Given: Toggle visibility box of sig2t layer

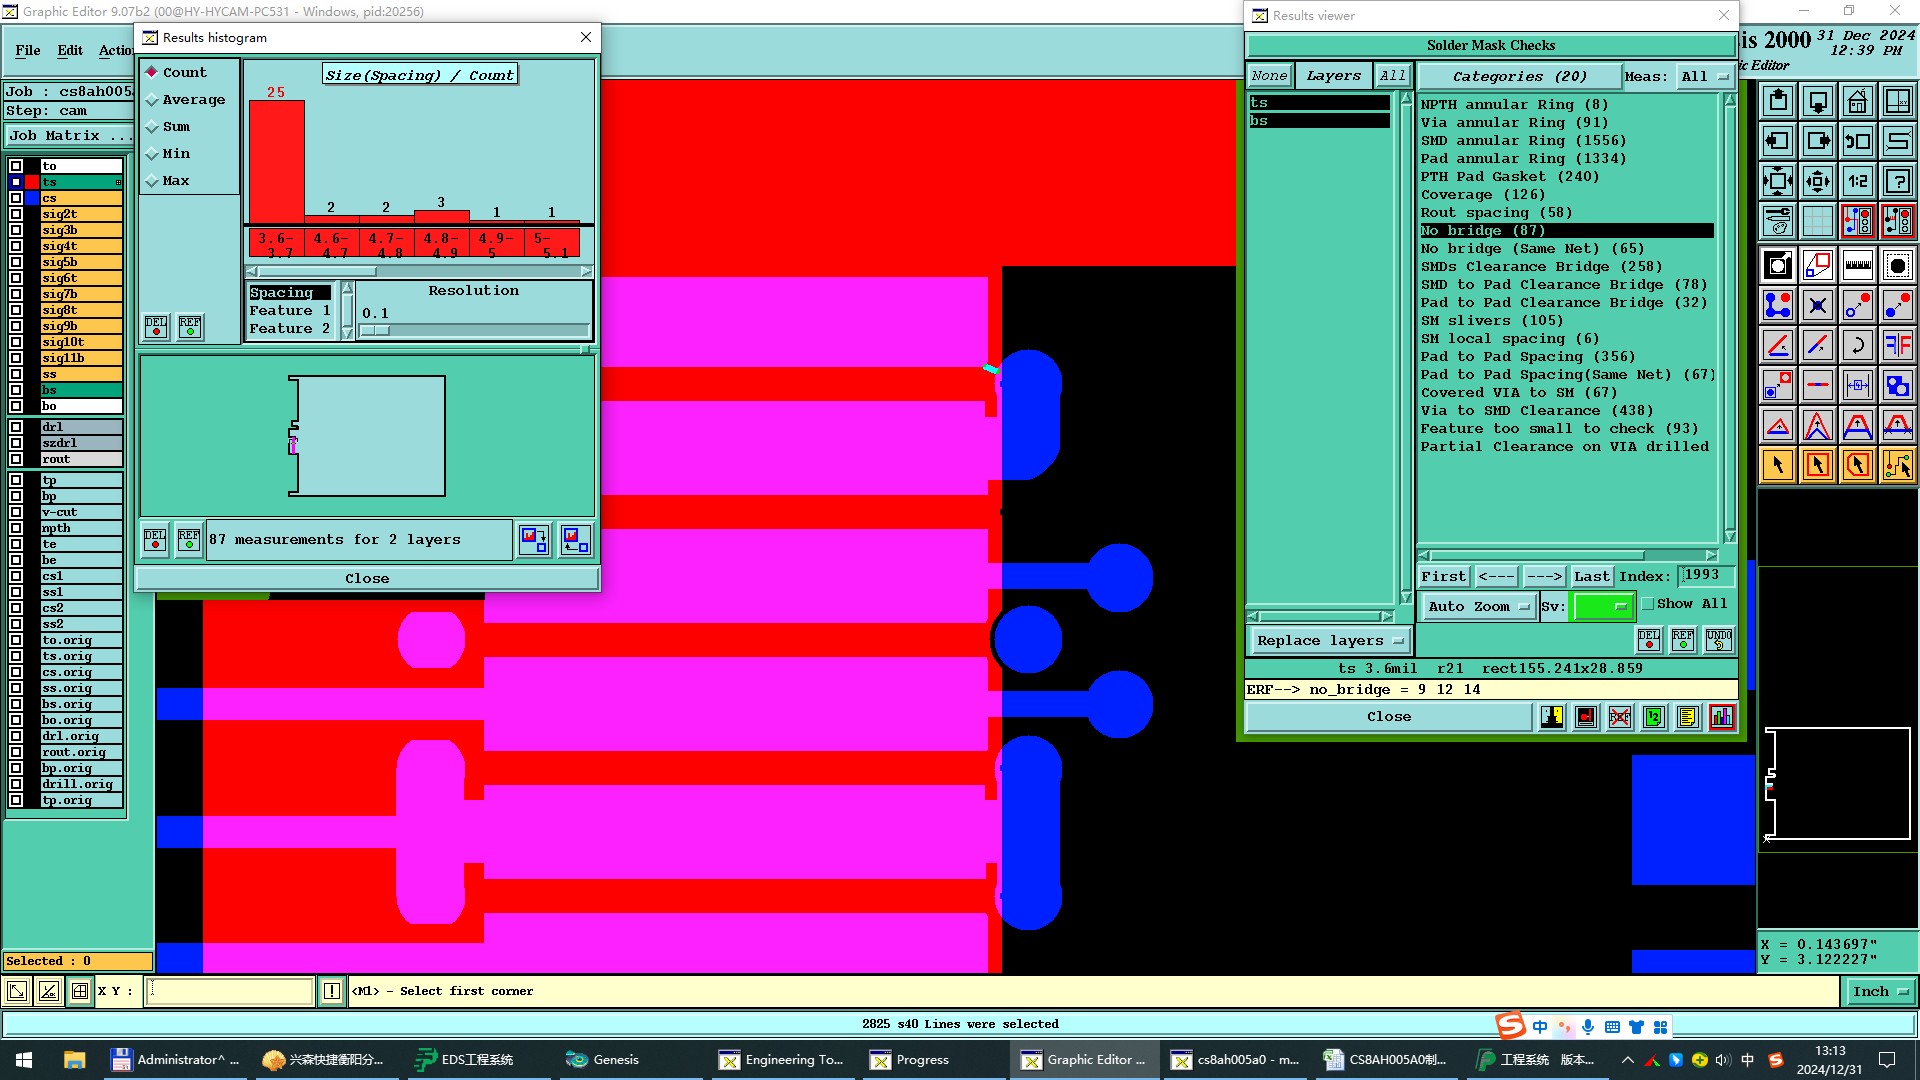Looking at the screenshot, I should [16, 214].
